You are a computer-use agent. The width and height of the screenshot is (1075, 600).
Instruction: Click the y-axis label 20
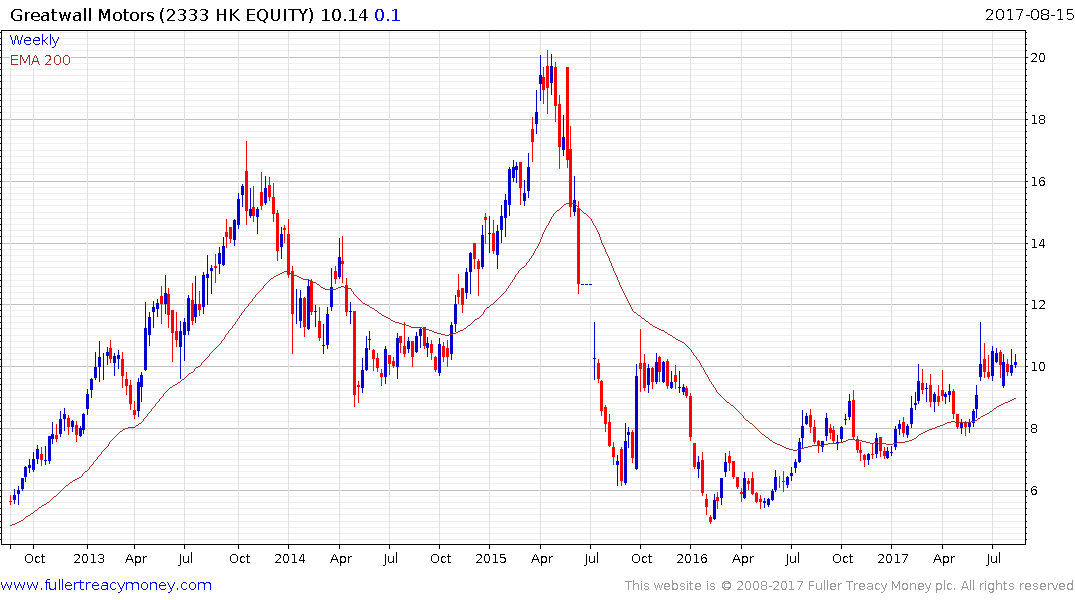[x=1038, y=58]
